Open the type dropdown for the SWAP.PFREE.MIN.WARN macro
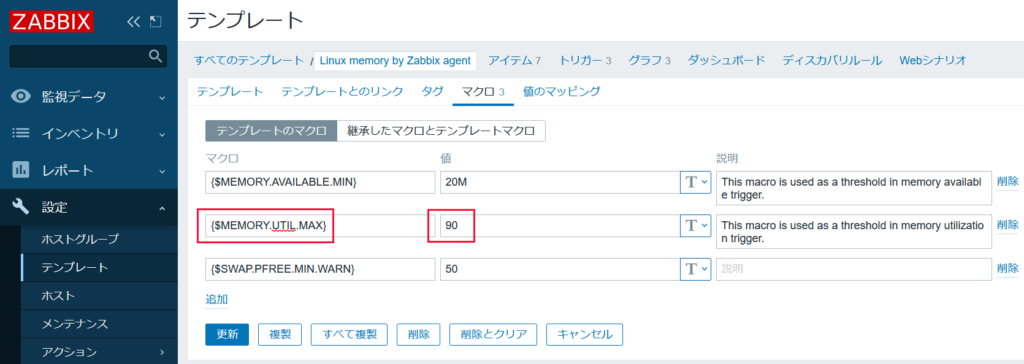The image size is (1024, 364). point(696,269)
